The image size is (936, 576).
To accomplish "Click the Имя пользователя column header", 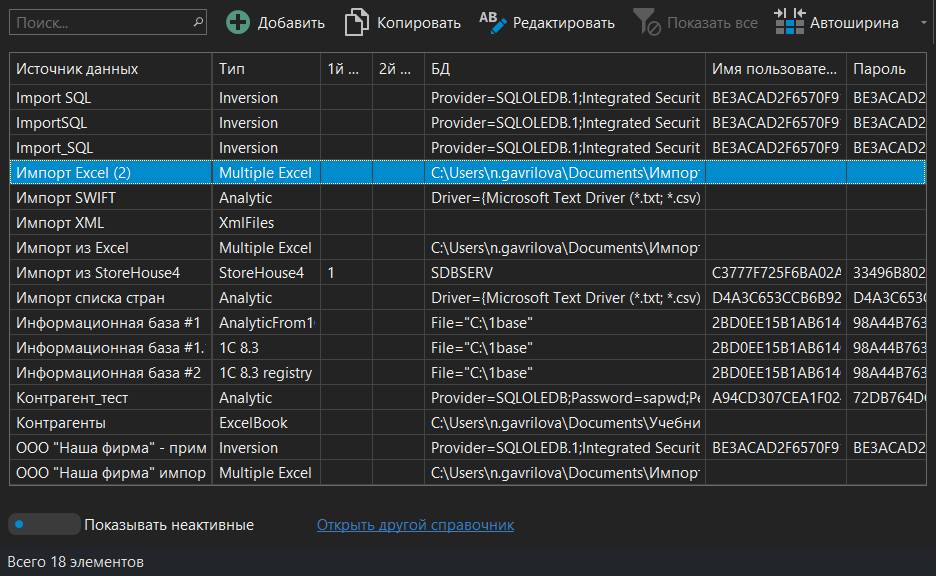I will point(775,69).
